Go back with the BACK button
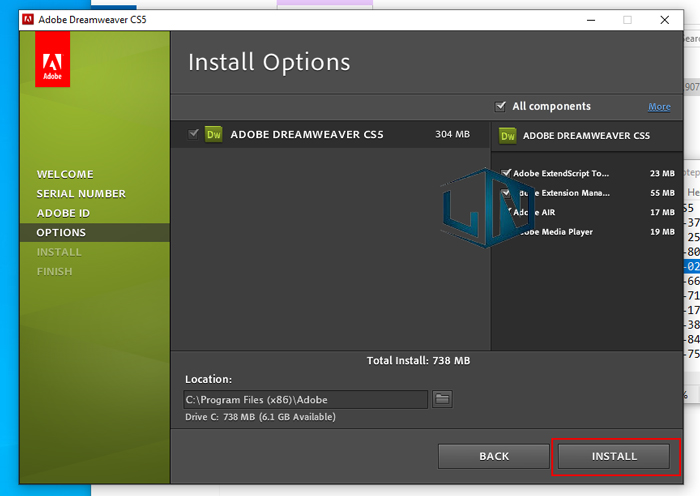 point(494,456)
